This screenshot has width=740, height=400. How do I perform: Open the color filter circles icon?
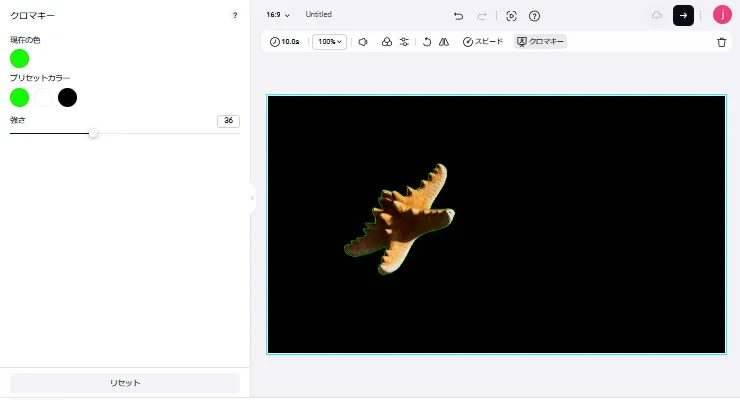[387, 42]
